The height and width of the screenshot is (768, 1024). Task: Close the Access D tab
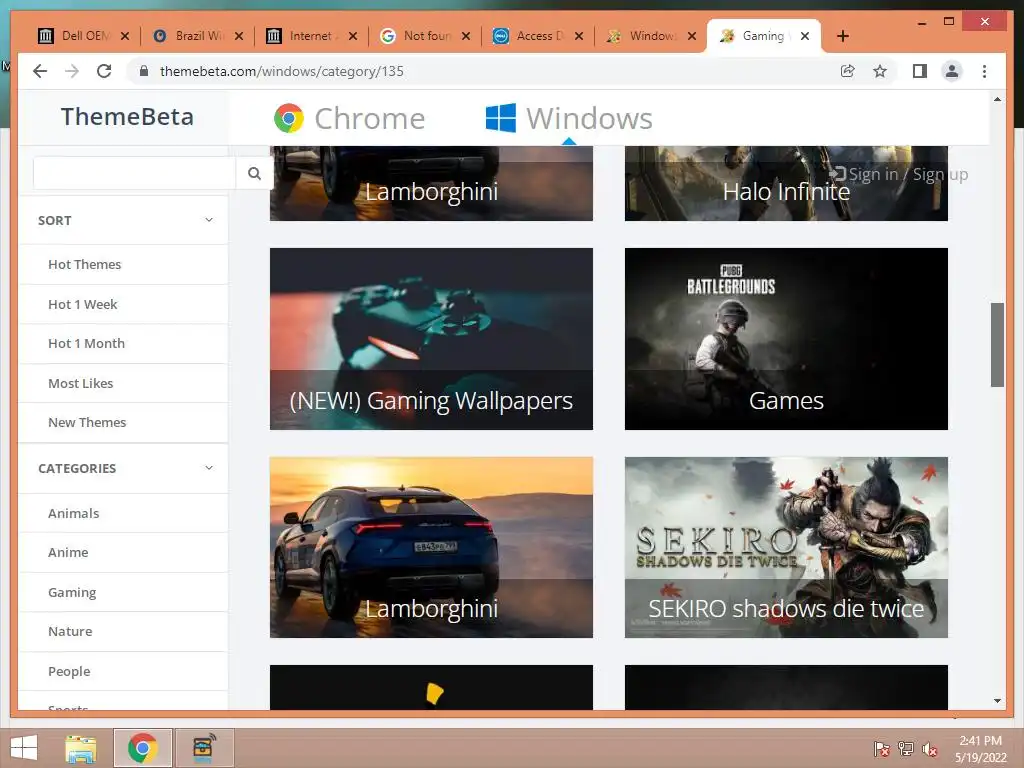579,36
